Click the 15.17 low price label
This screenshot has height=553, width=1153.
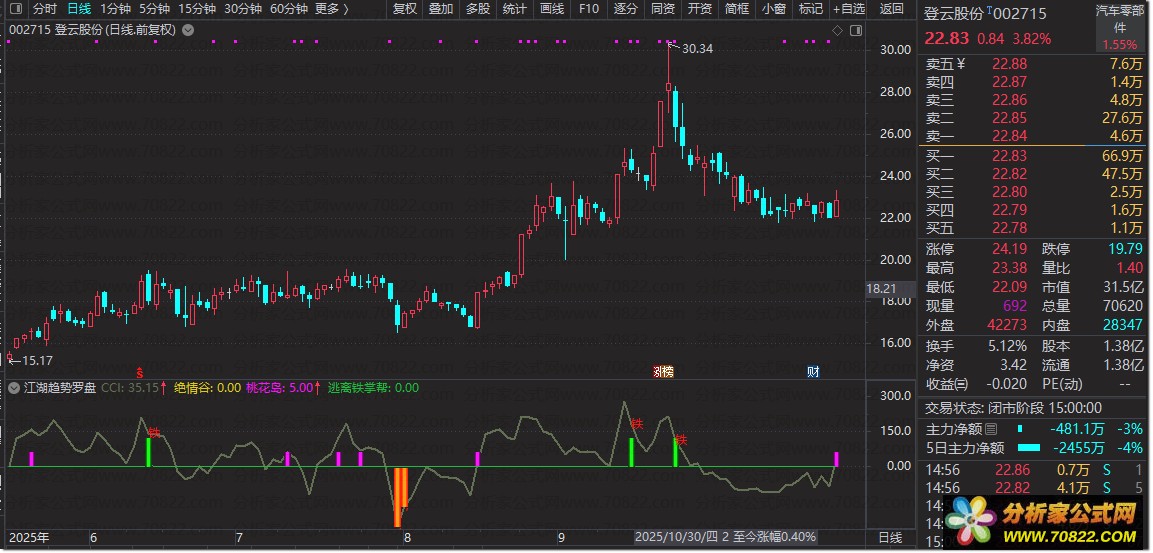click(38, 360)
